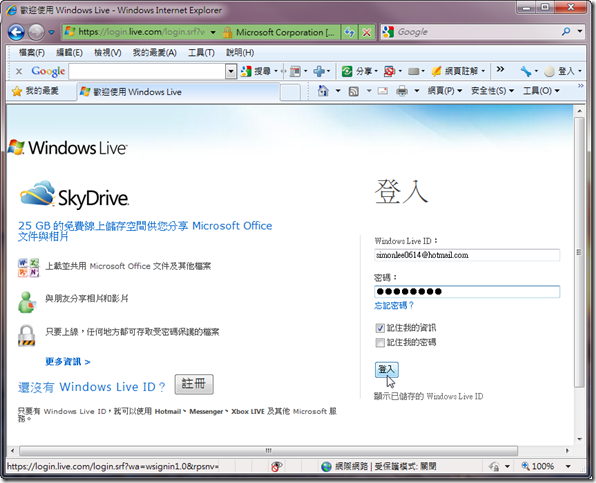Open the 忘記密碼? forgot password link

[x=394, y=306]
